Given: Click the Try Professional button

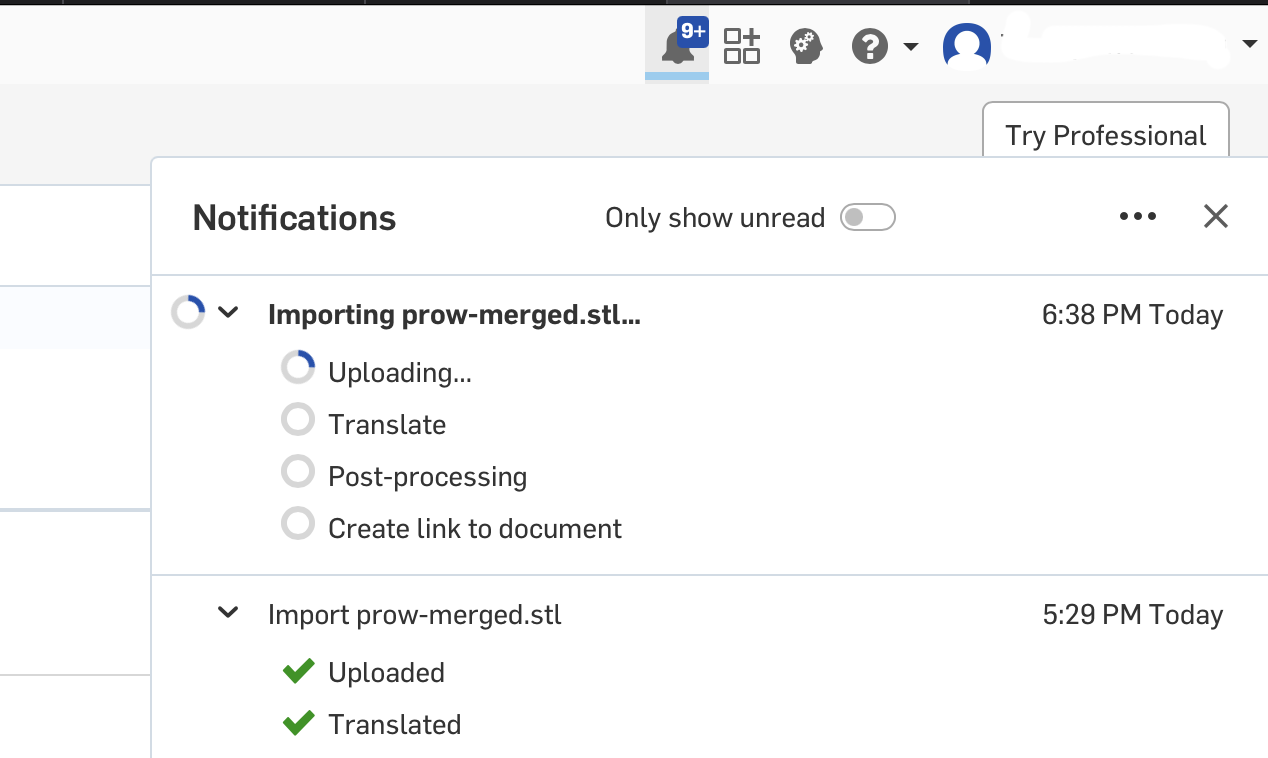Looking at the screenshot, I should tap(1105, 135).
